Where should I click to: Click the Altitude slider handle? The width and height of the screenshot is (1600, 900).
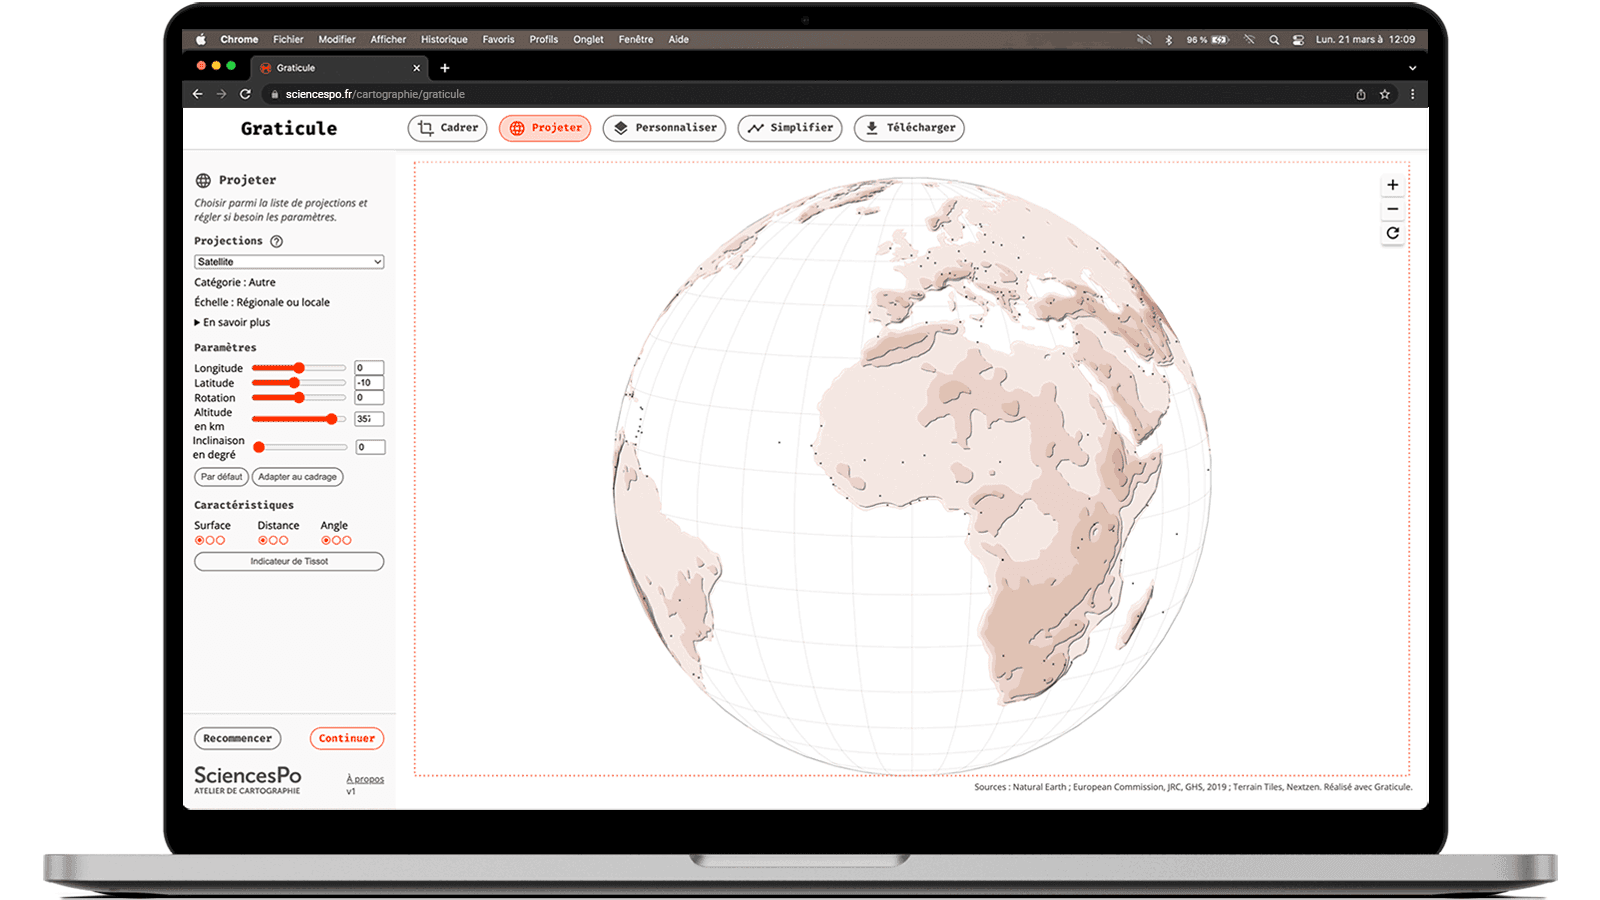click(x=332, y=419)
